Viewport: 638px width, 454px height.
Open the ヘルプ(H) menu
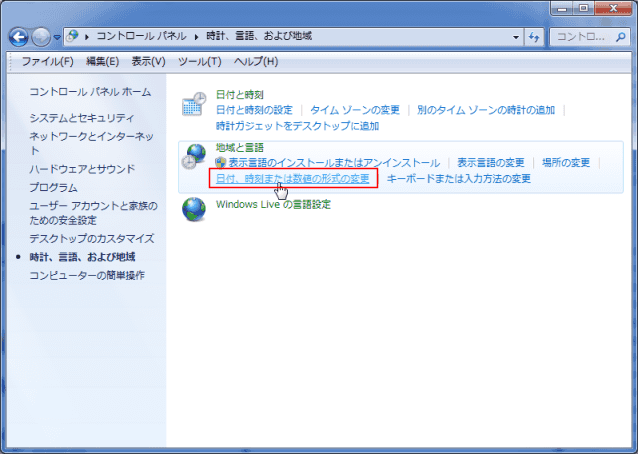(x=256, y=61)
